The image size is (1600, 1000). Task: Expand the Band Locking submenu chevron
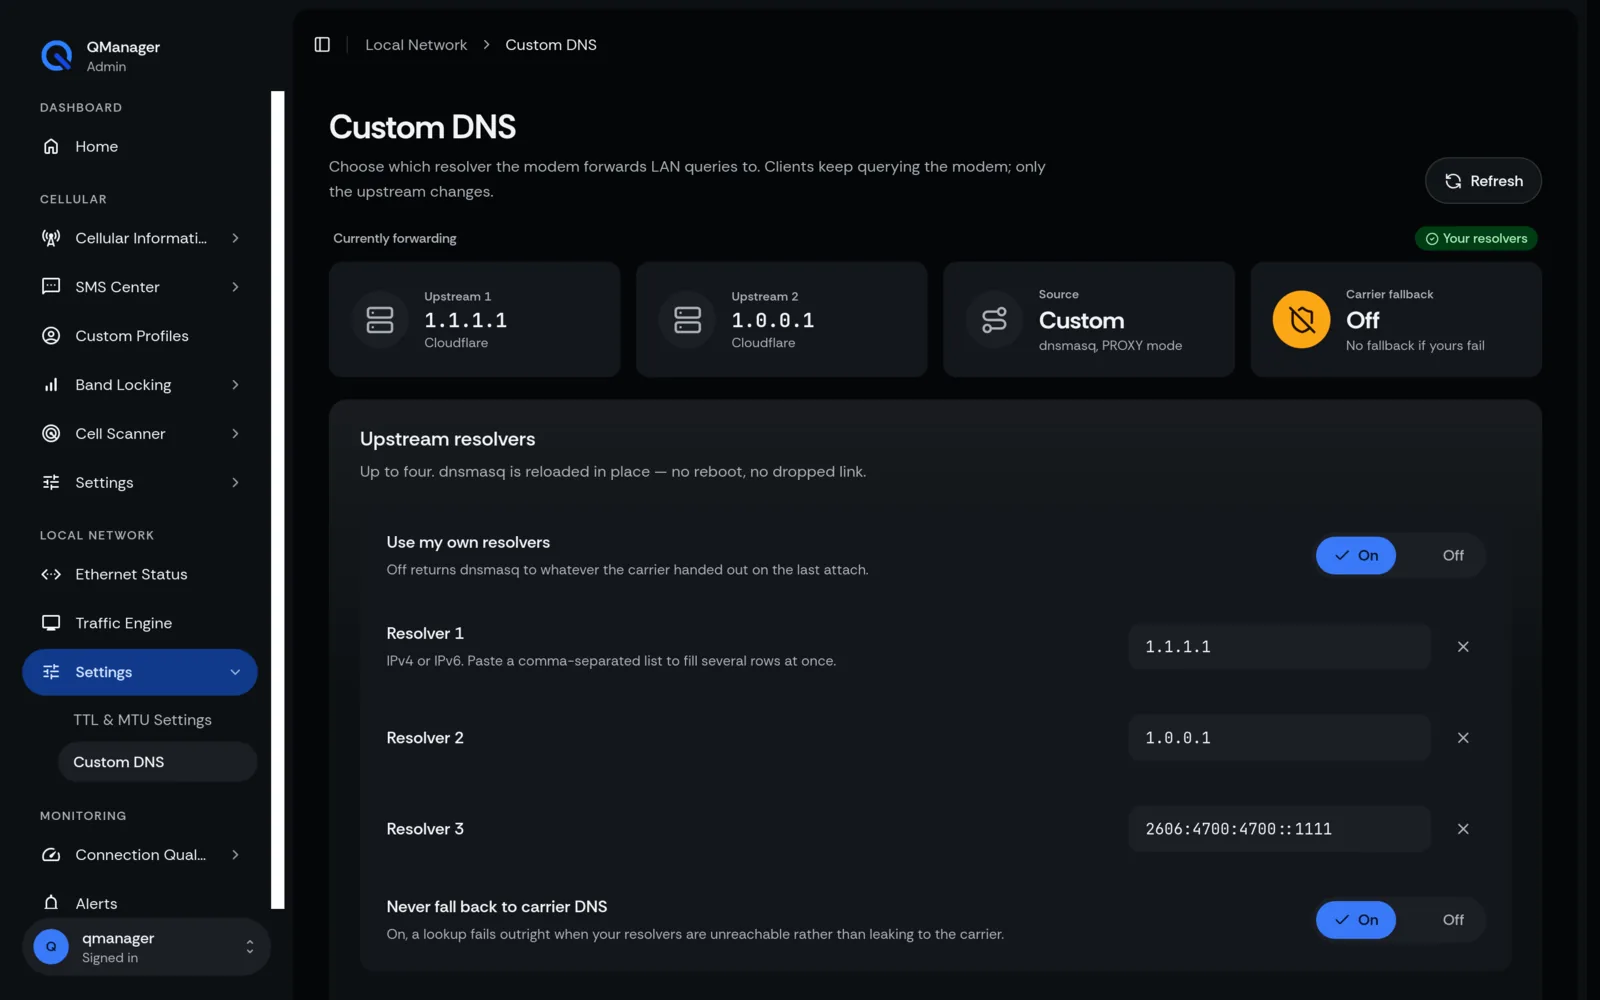235,385
